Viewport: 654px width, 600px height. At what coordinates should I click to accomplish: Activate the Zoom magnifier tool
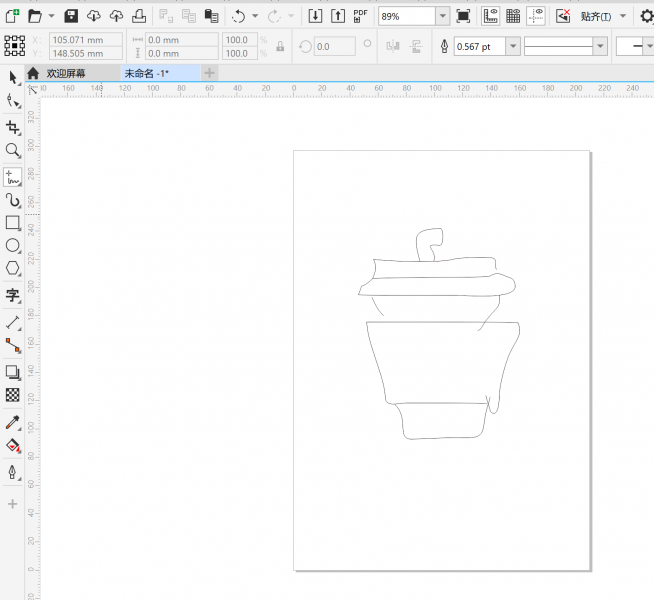13,151
